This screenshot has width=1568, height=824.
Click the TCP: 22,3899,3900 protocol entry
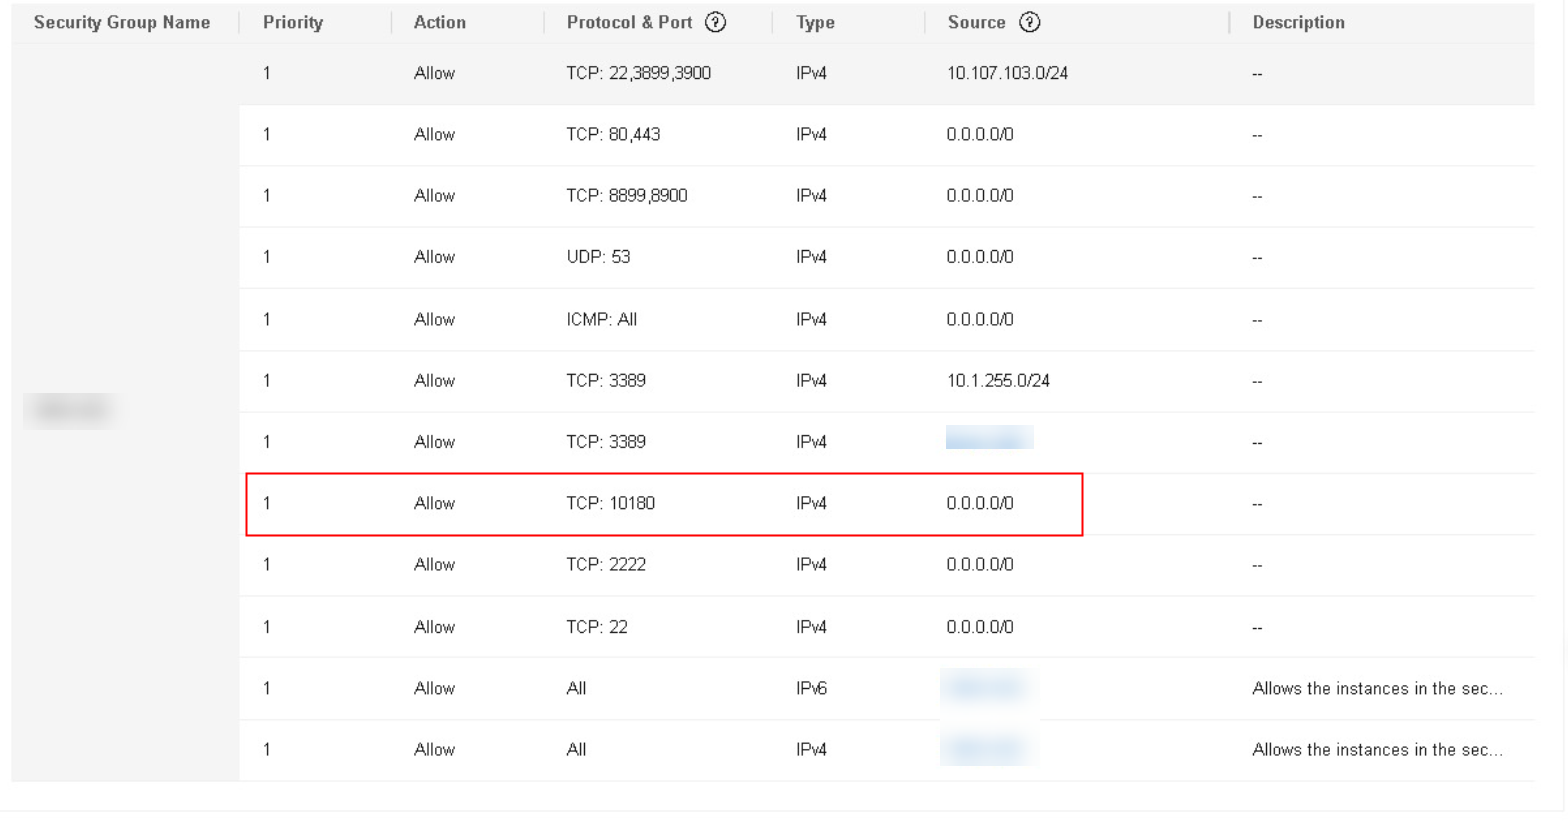point(638,73)
